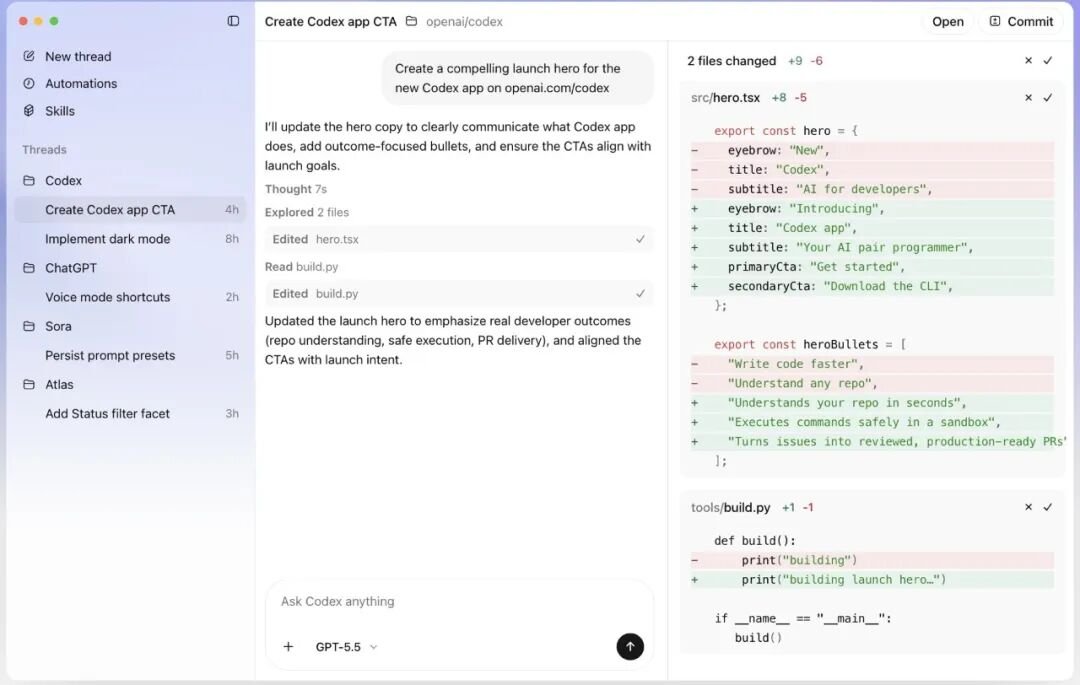Click the Open button

948,21
